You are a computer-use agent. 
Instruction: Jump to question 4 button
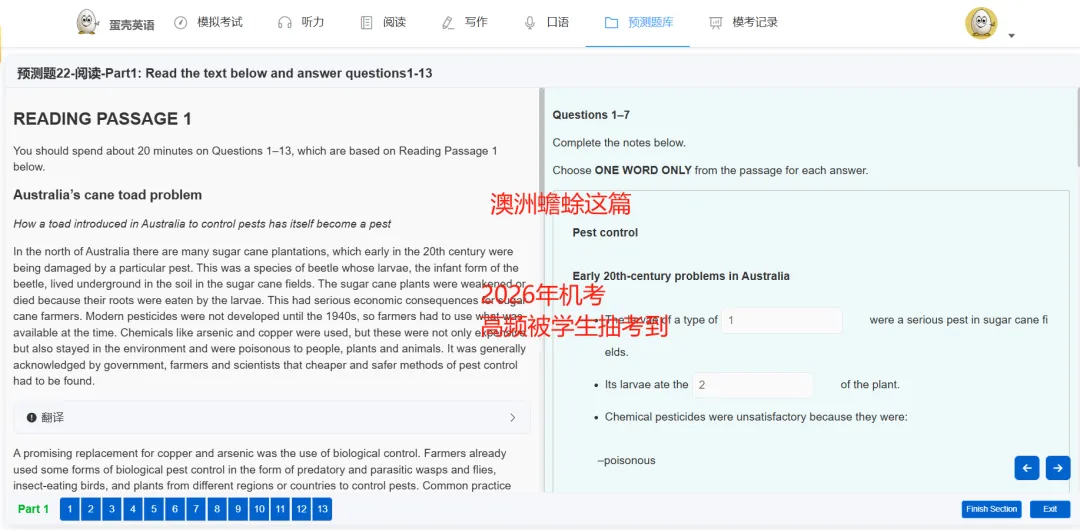coord(132,509)
